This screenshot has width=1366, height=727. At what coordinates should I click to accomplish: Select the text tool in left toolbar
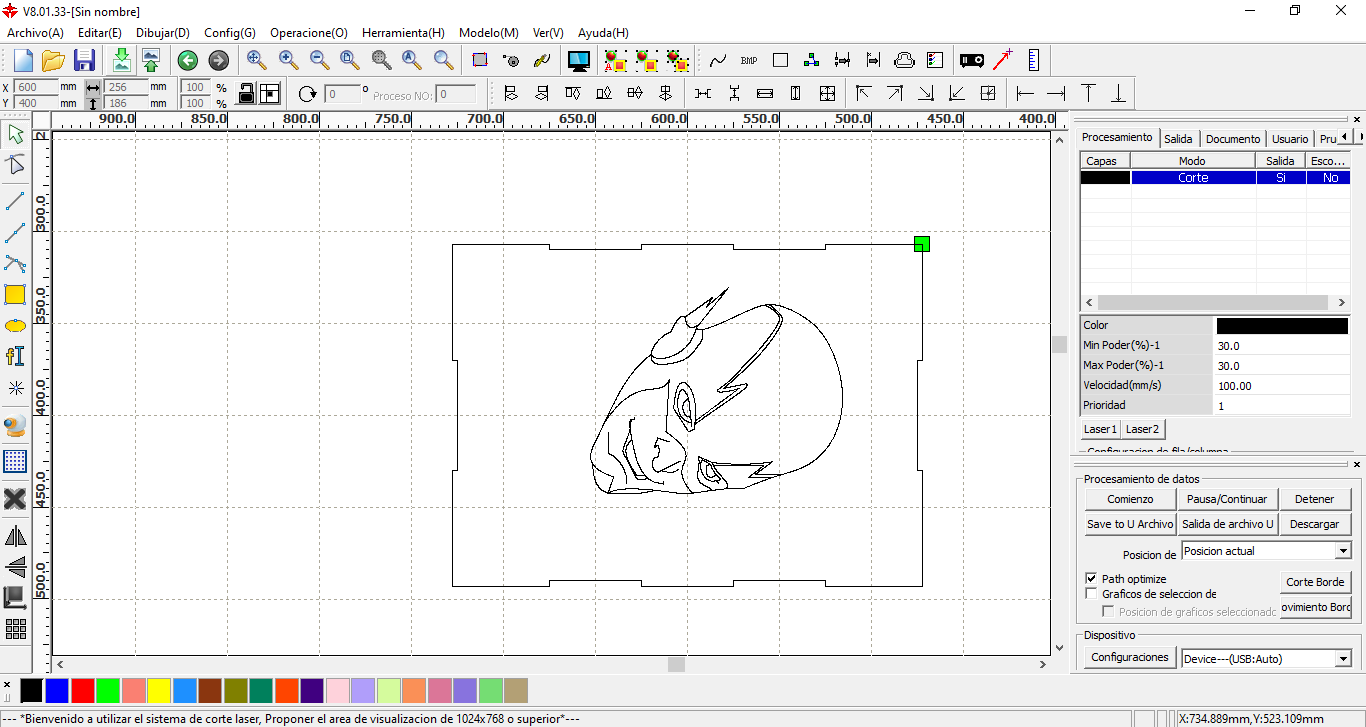(x=15, y=356)
